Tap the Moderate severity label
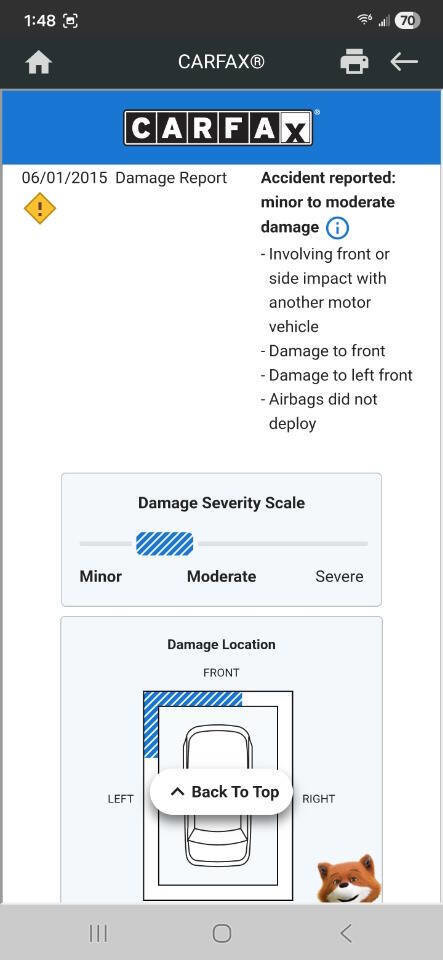 (x=222, y=576)
